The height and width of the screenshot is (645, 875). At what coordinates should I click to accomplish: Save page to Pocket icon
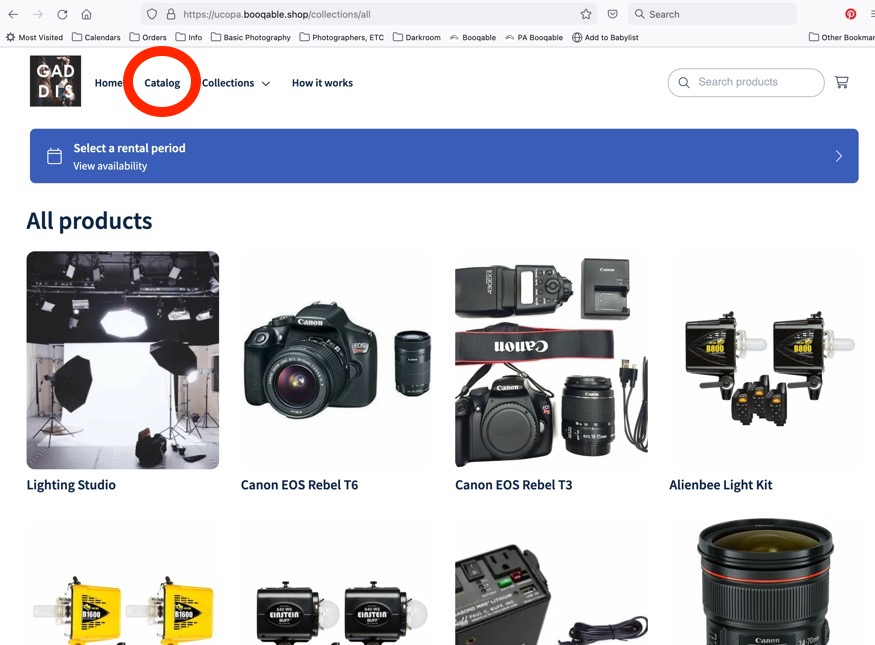(x=613, y=15)
